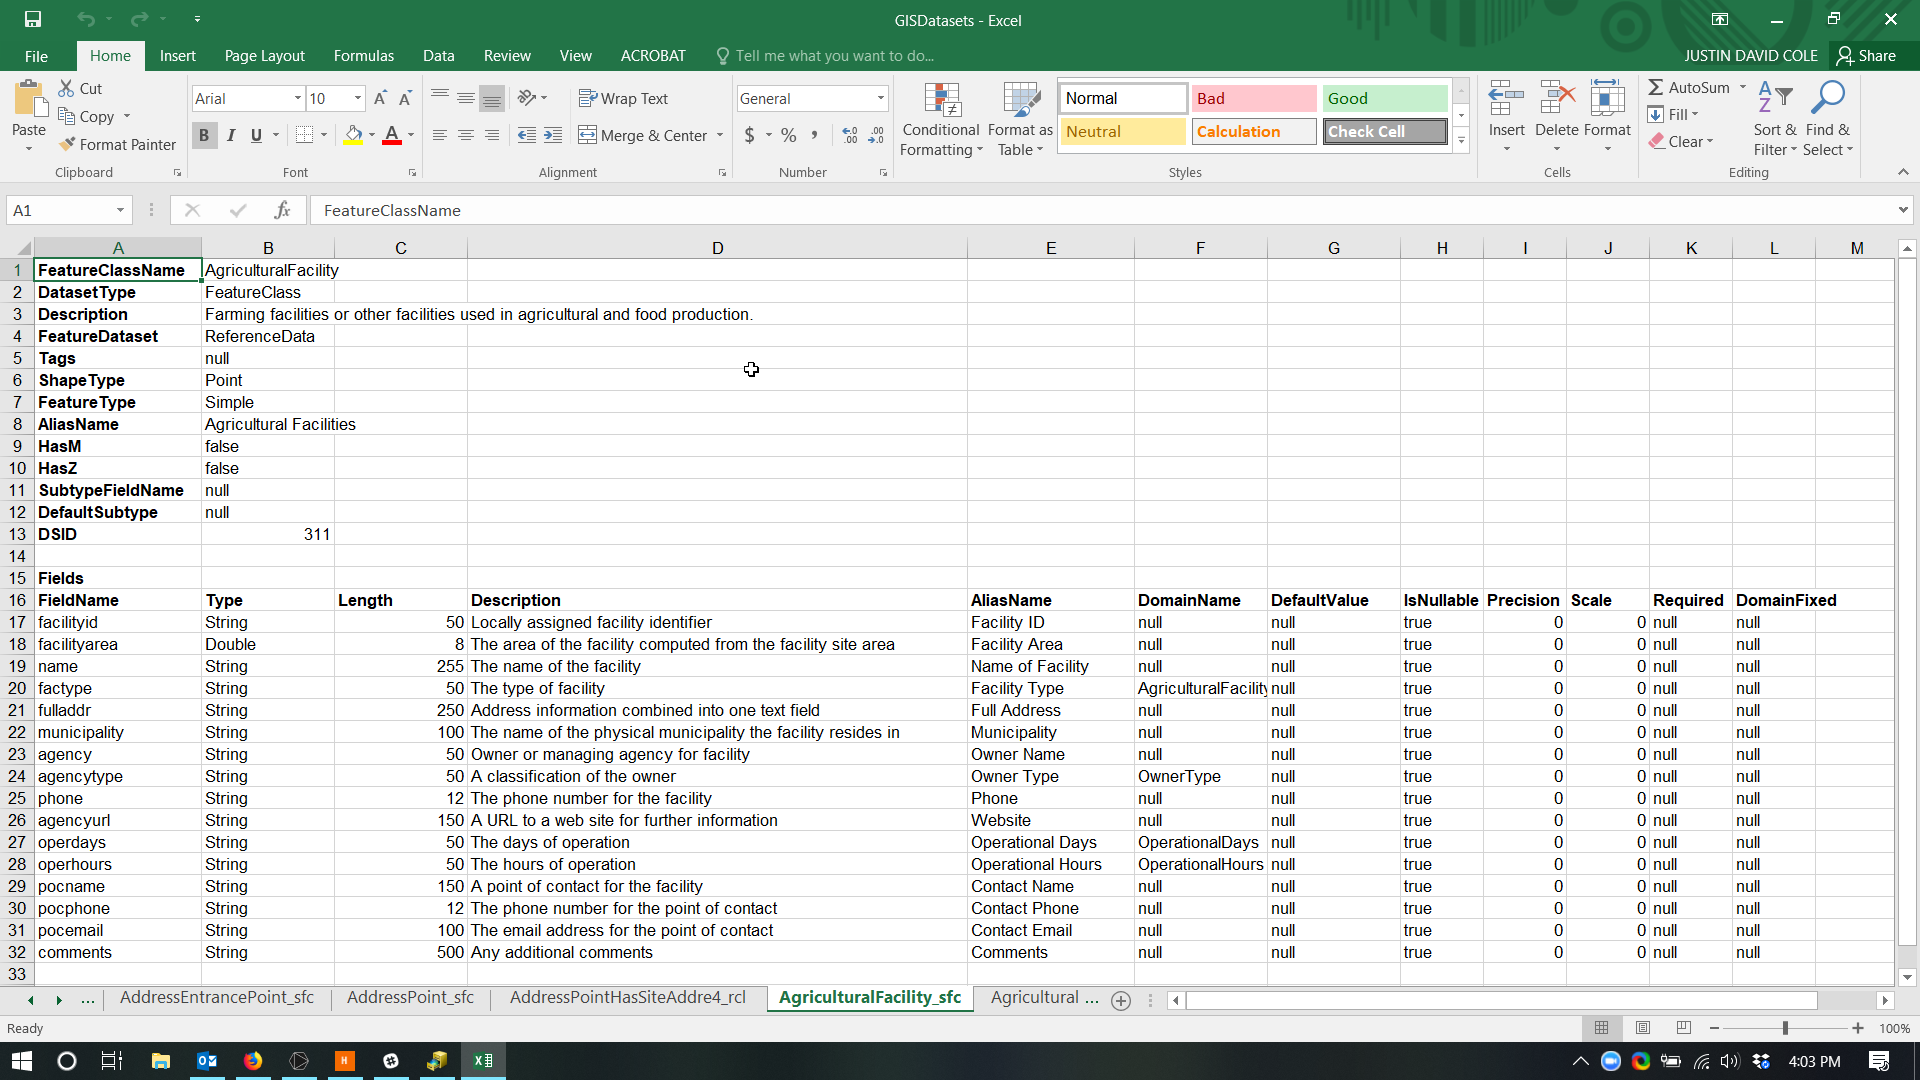Select the Italic formatting icon

(231, 135)
